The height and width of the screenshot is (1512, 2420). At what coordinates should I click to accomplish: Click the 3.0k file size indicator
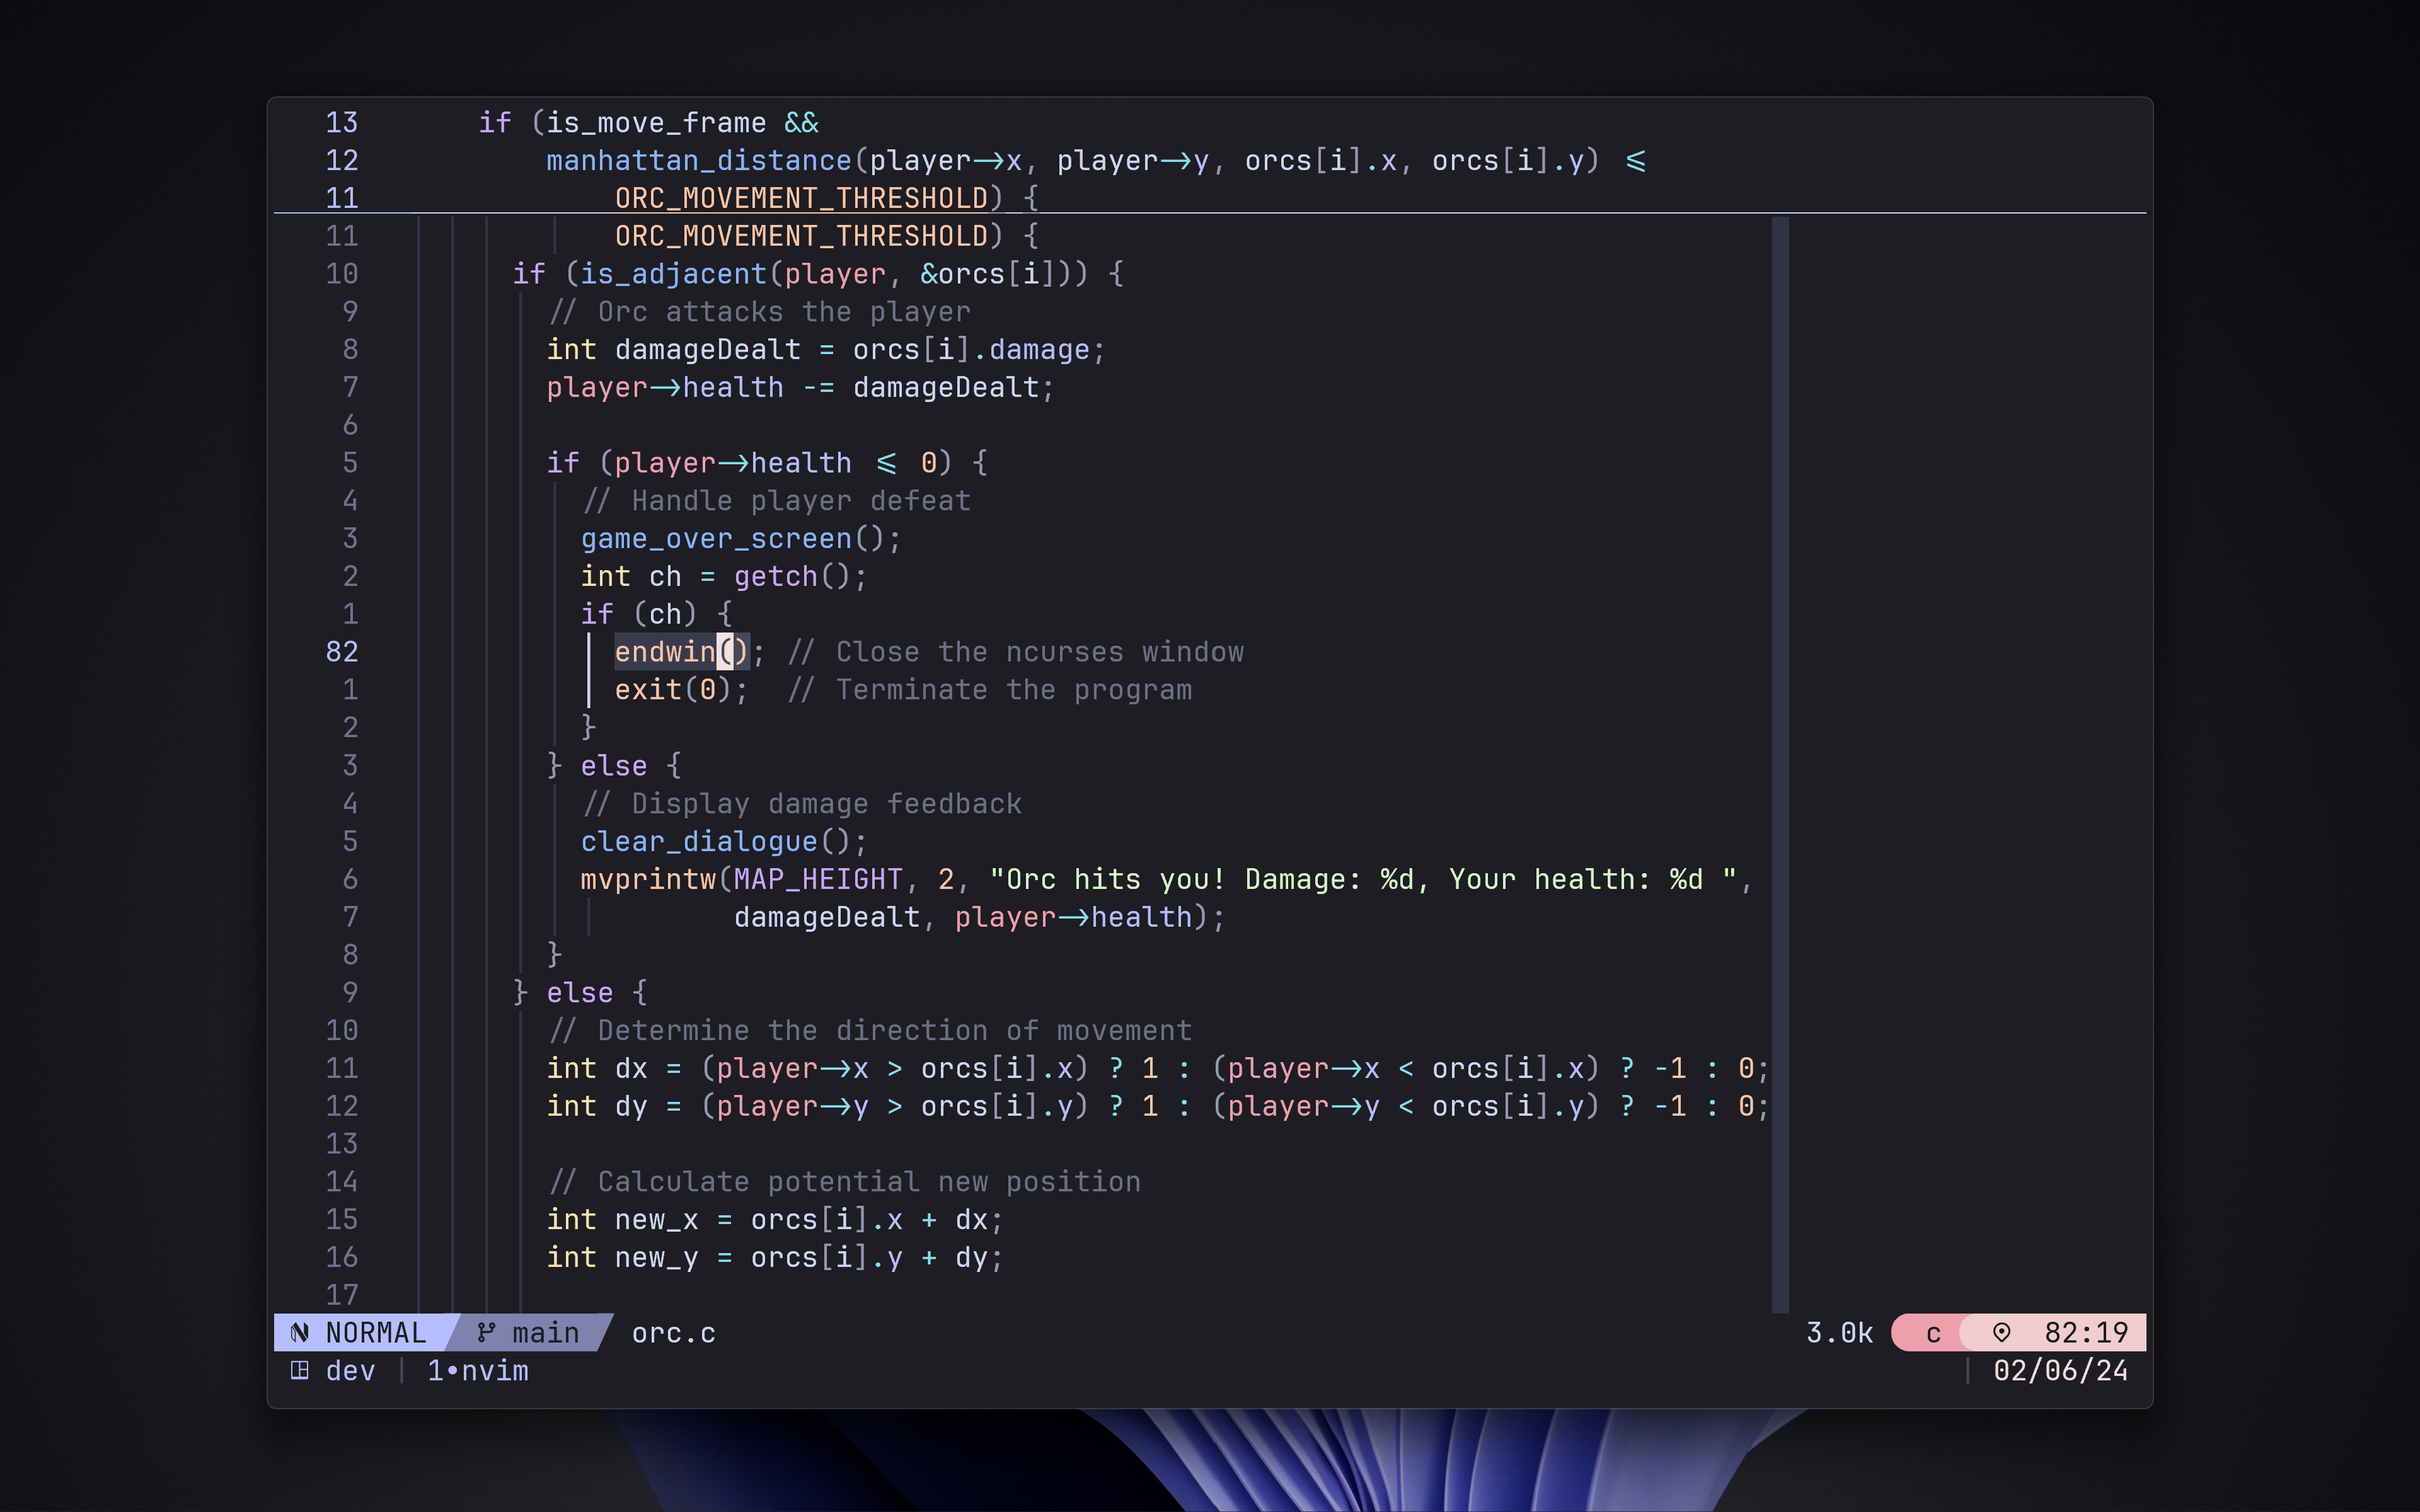tap(1839, 1333)
